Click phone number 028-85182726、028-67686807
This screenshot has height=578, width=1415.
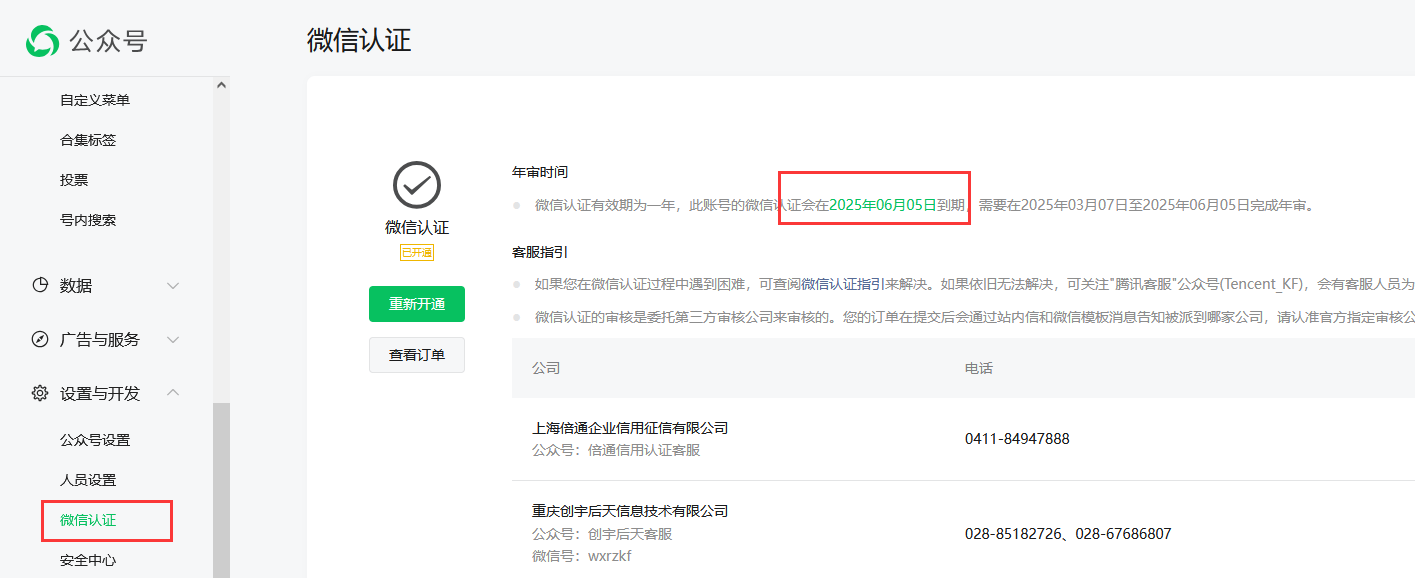tap(1068, 534)
